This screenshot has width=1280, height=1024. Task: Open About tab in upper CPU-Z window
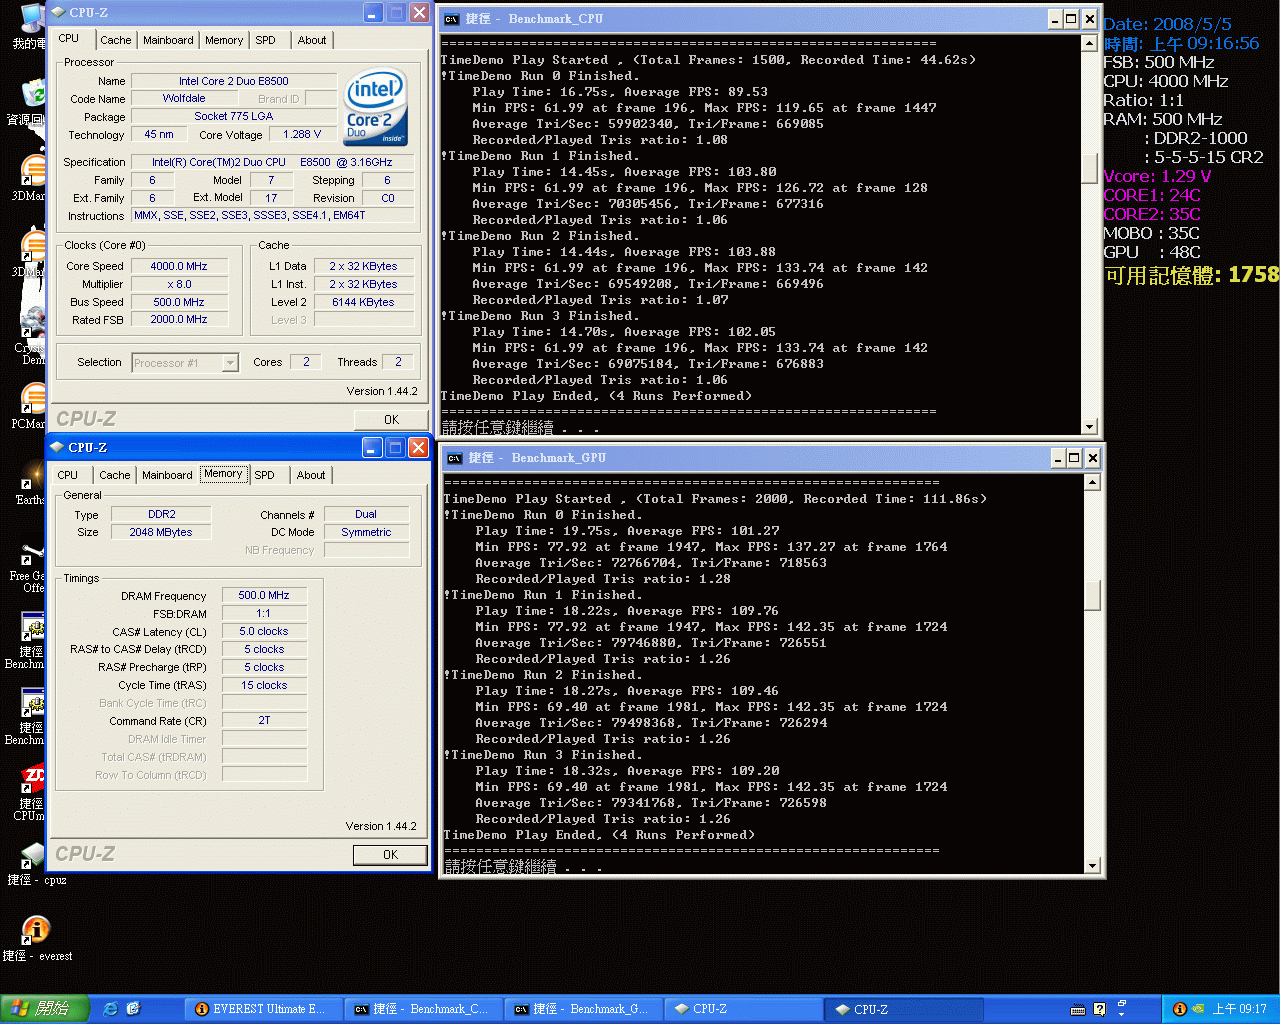coord(312,40)
